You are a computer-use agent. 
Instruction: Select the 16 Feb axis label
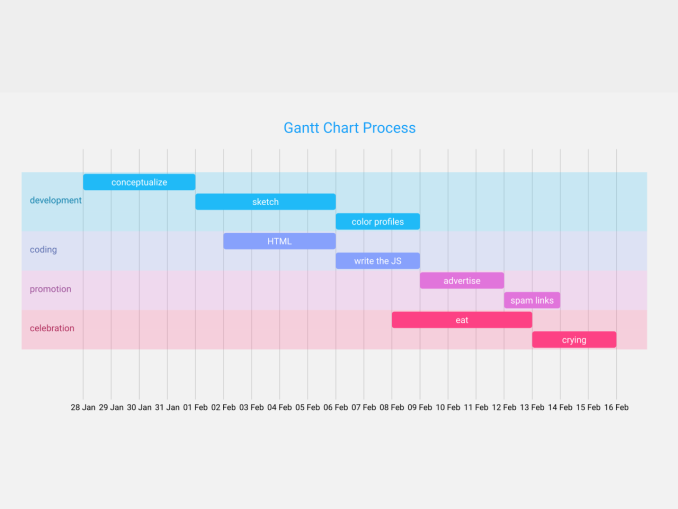click(x=615, y=408)
